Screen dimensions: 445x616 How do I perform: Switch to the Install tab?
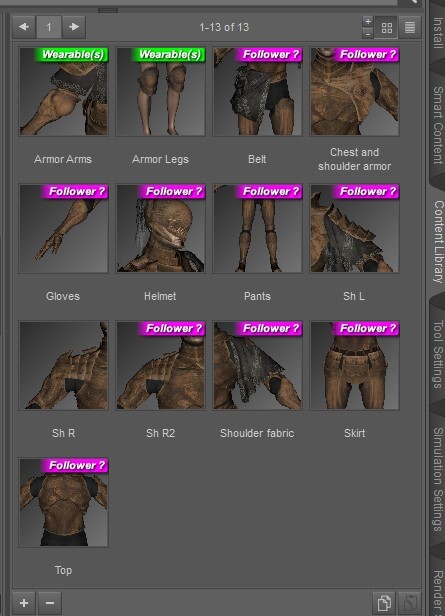point(438,33)
